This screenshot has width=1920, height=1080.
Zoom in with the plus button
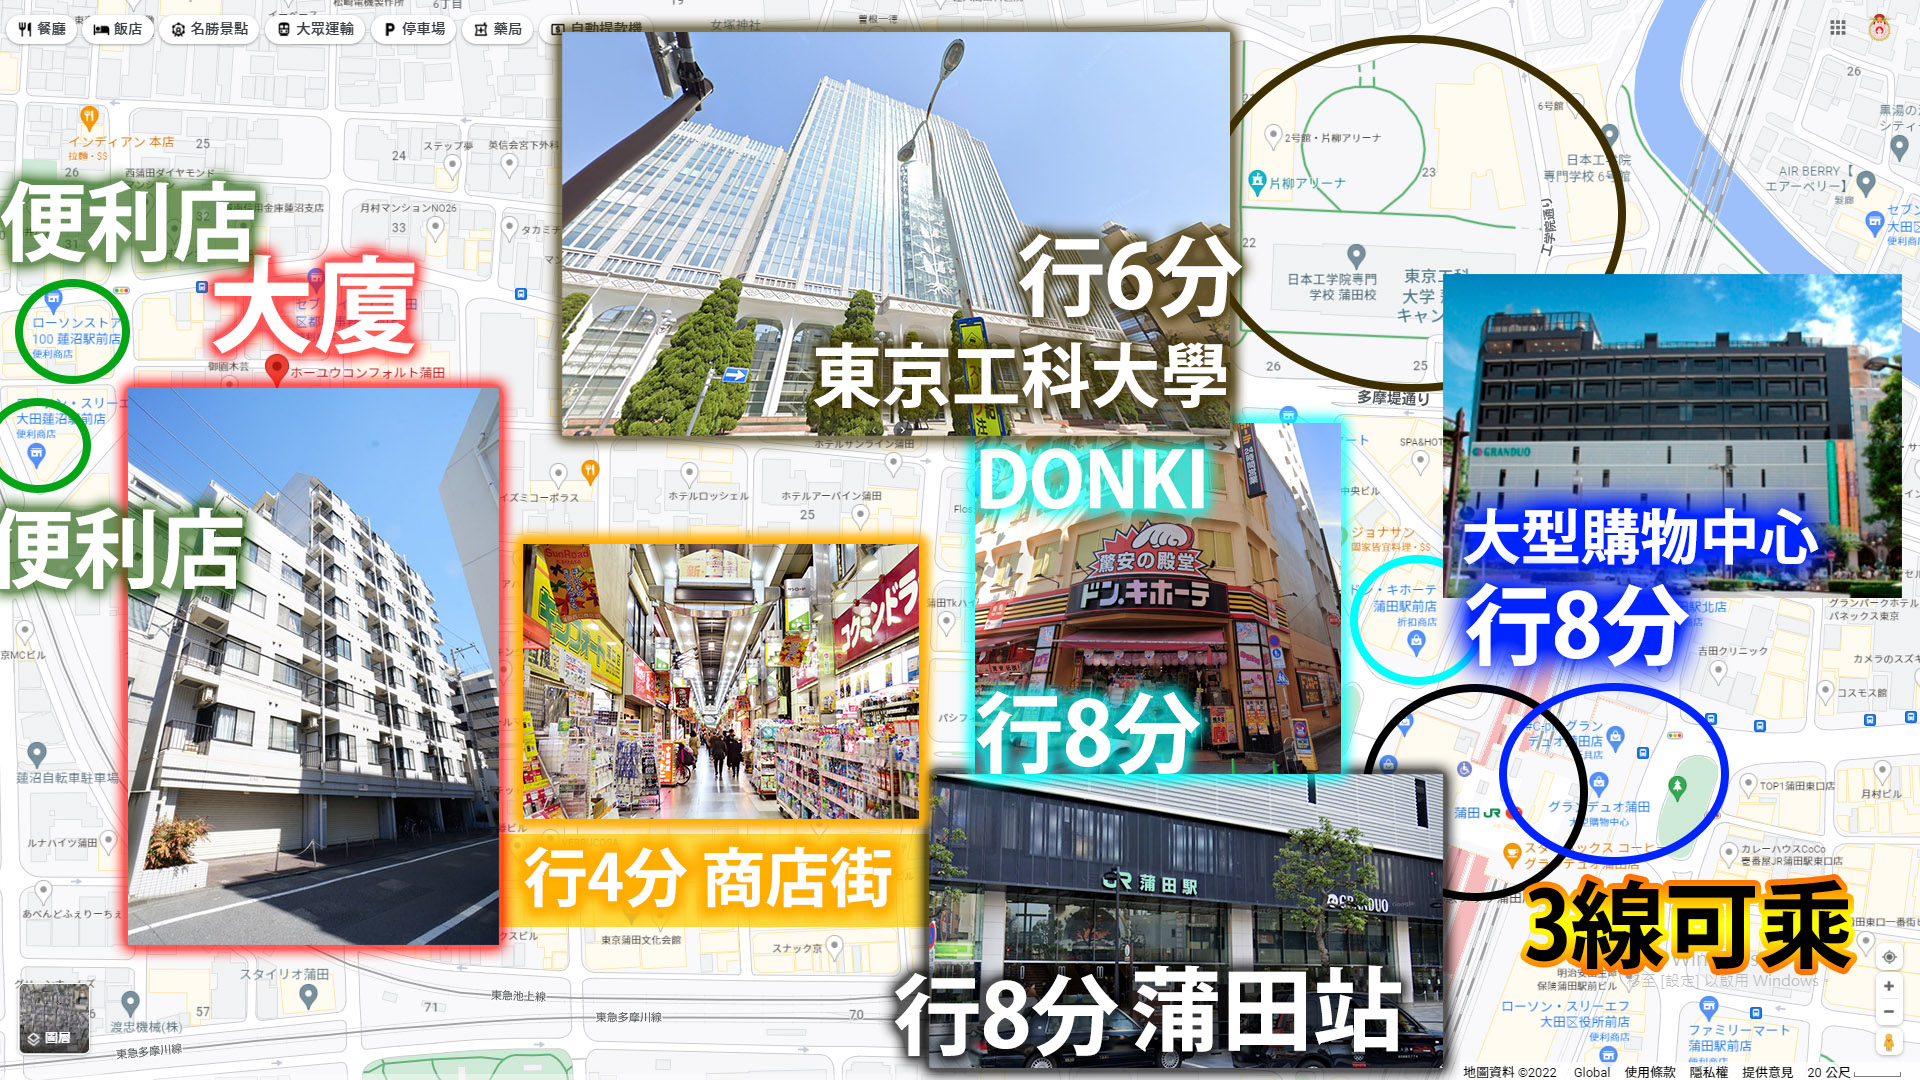(x=1889, y=986)
